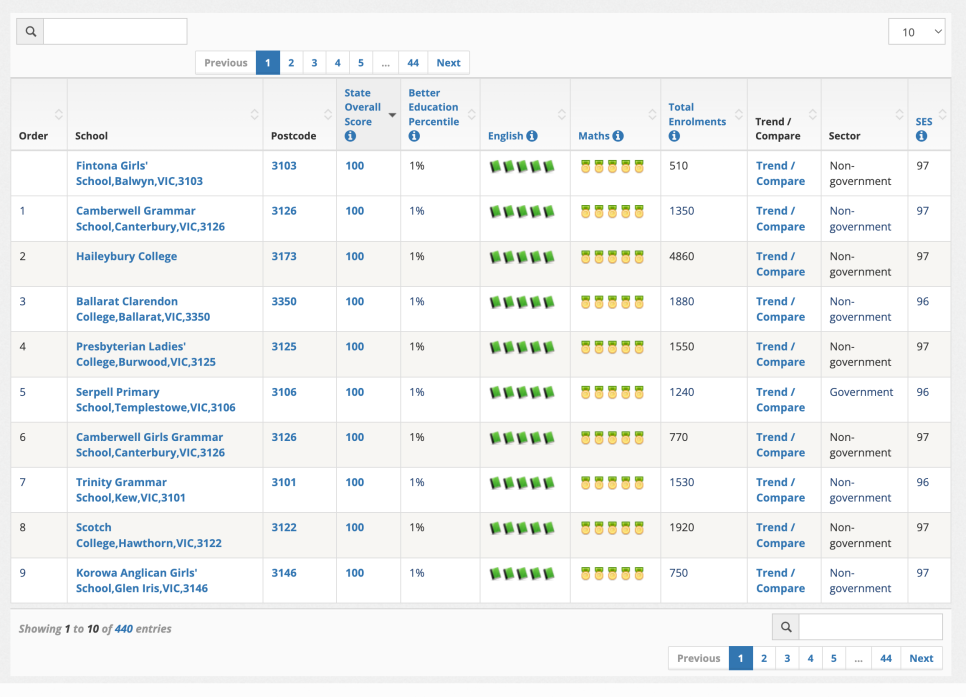
Task: Open the rows-per-page dropdown showing 10
Action: coord(916,32)
